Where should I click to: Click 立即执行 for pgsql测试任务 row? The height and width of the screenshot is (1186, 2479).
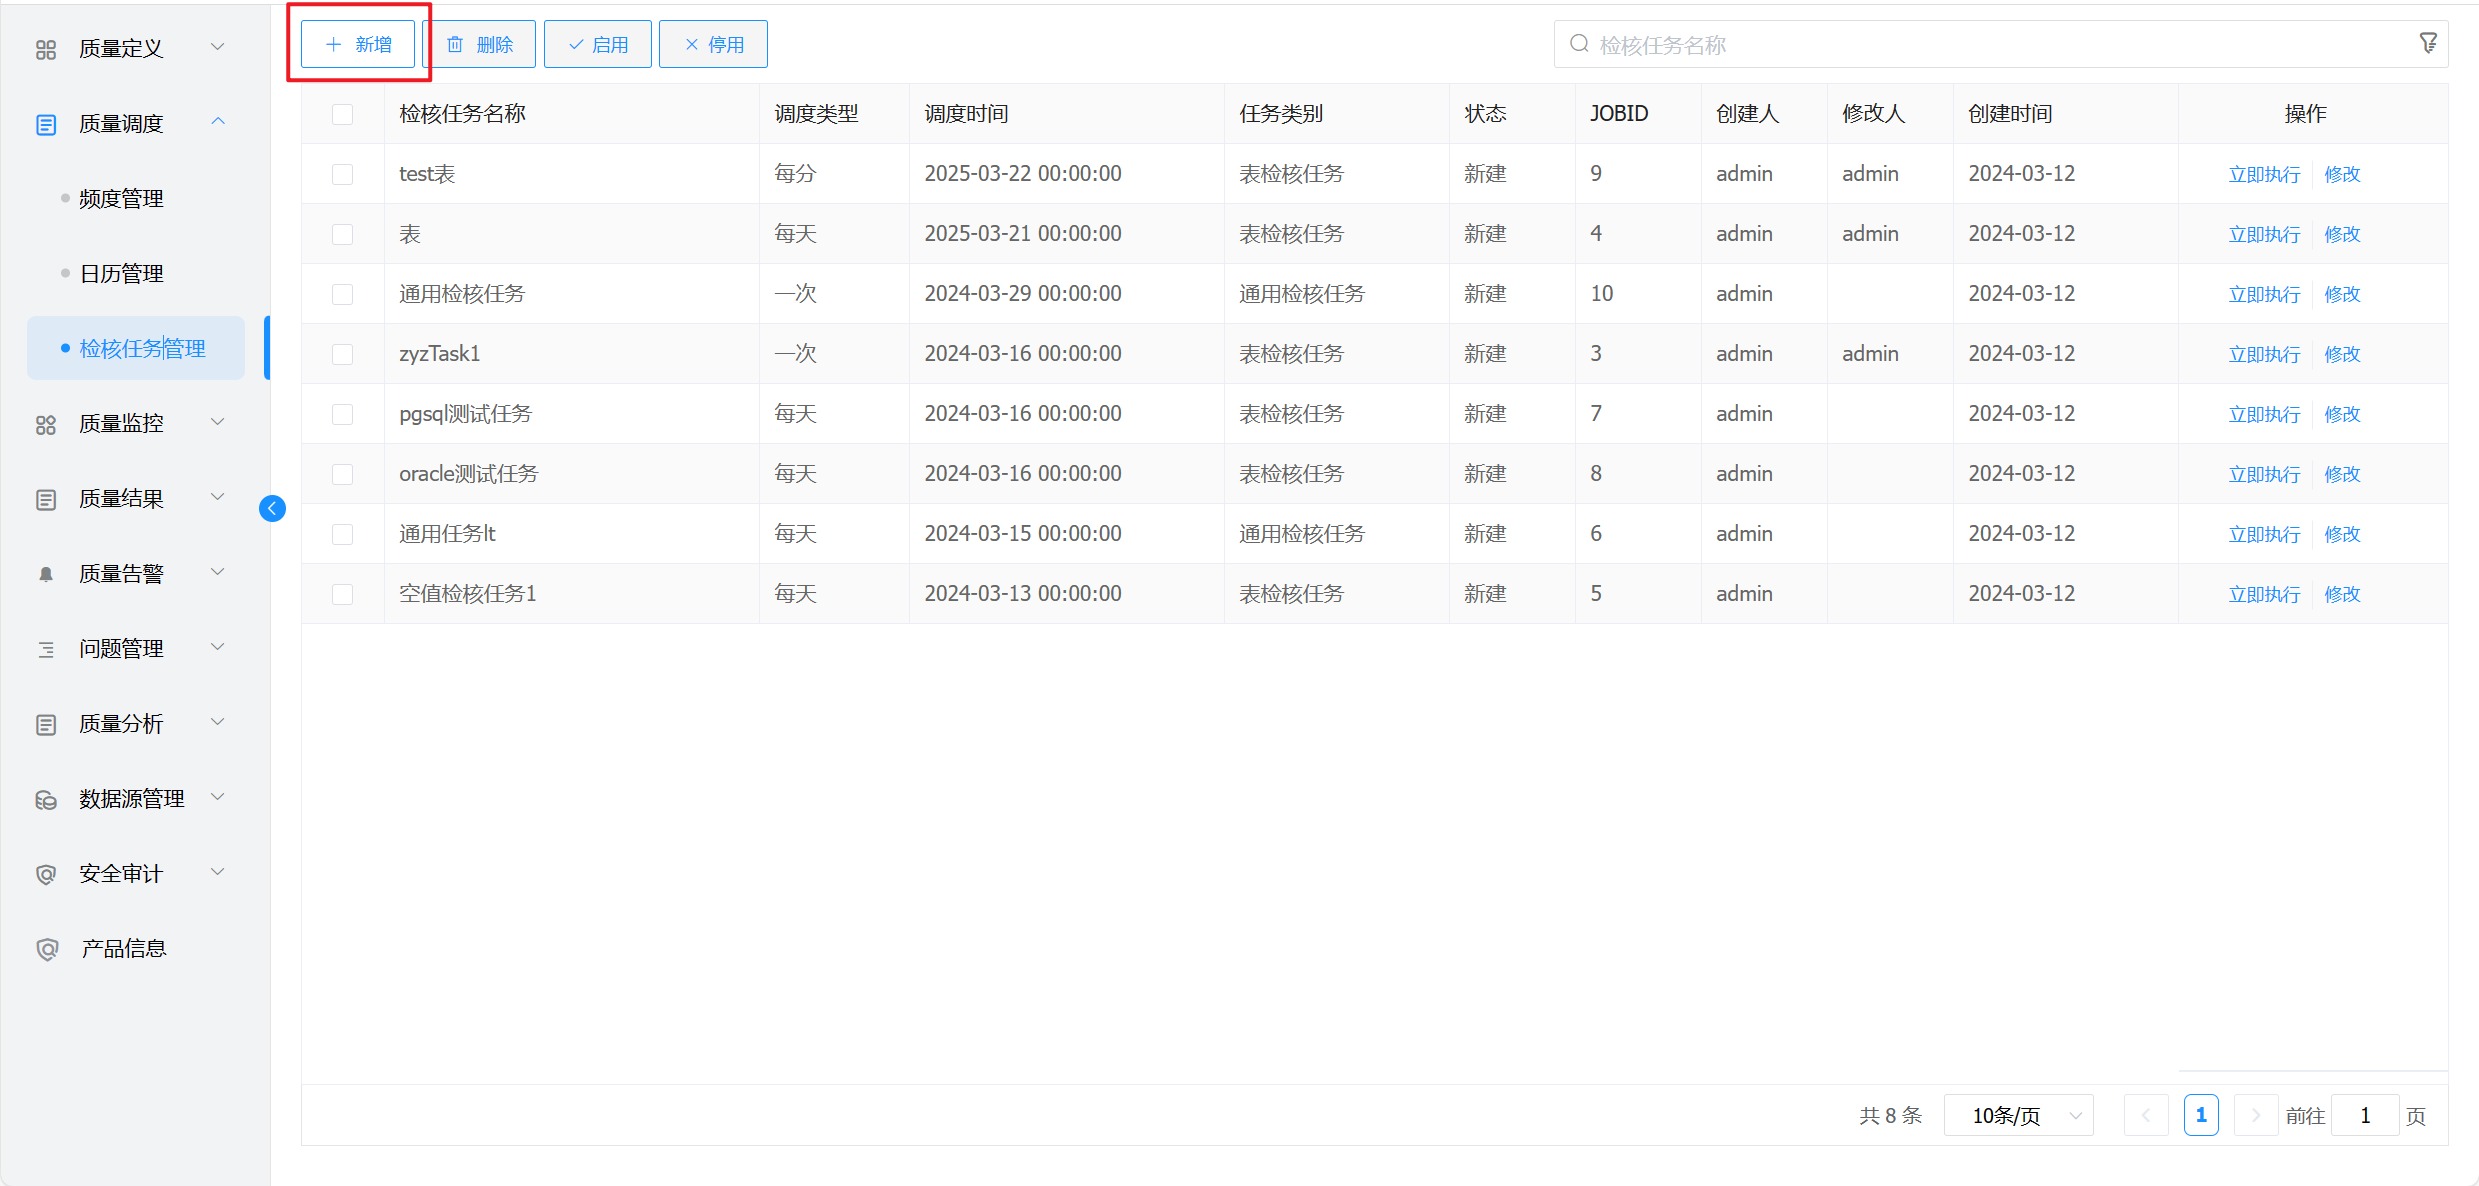[2264, 414]
